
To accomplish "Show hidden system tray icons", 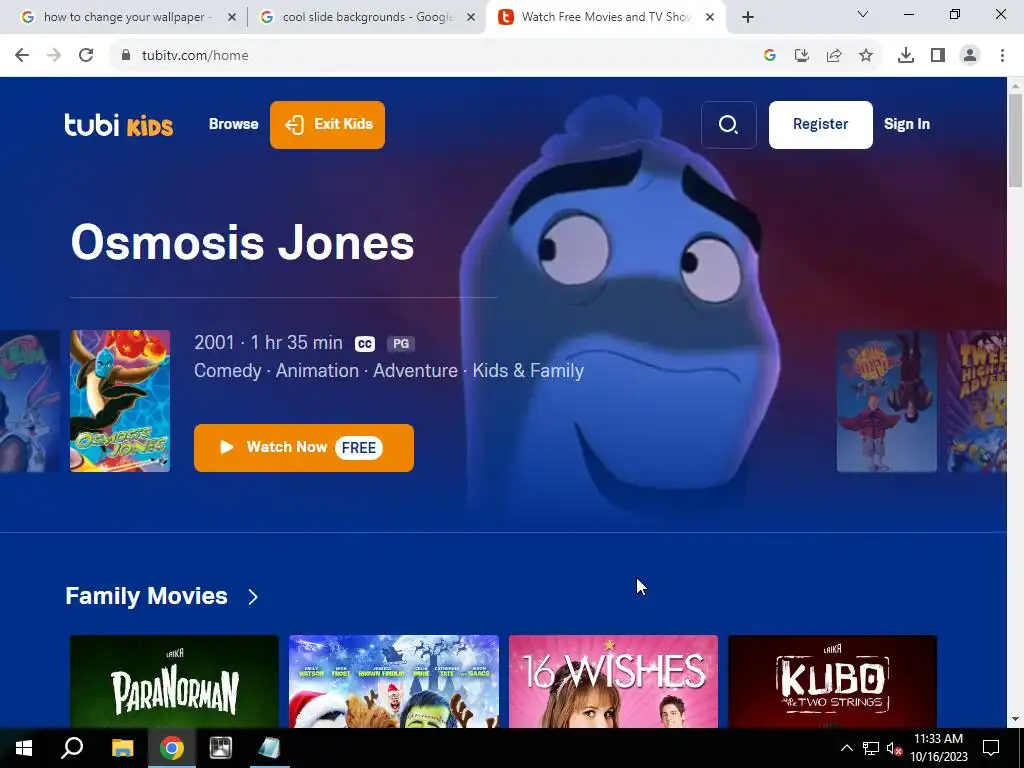I will [x=846, y=748].
